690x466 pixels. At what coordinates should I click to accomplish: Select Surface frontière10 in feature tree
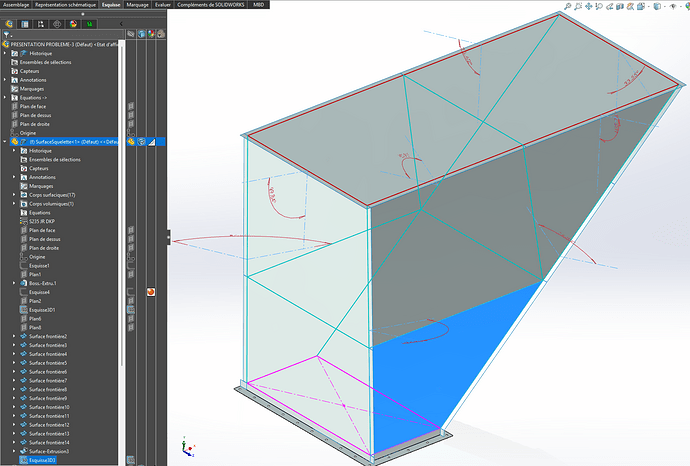pyautogui.click(x=48, y=407)
